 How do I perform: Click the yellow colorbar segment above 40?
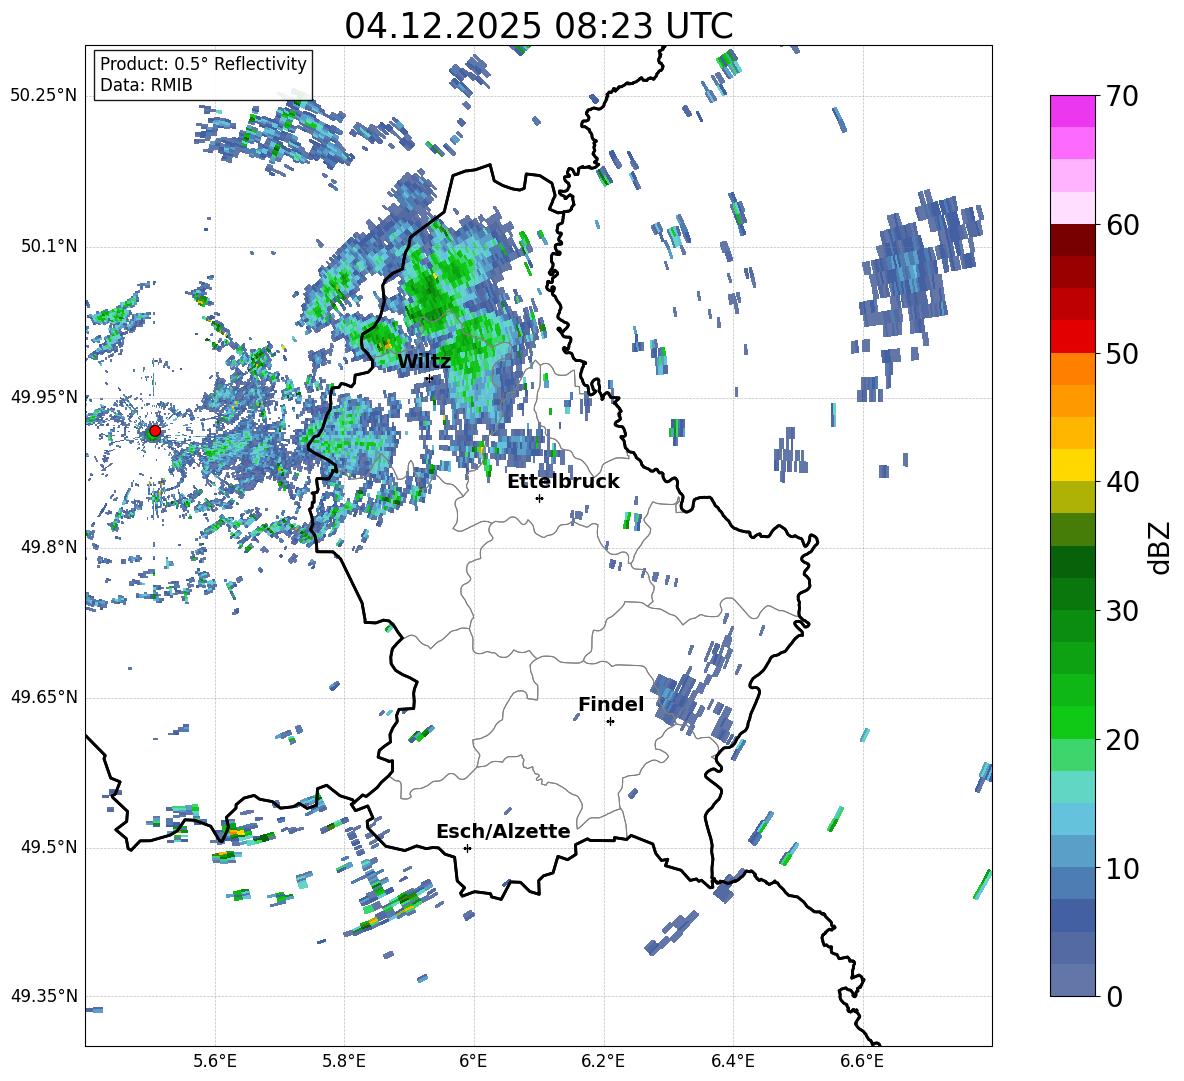[x=1072, y=465]
